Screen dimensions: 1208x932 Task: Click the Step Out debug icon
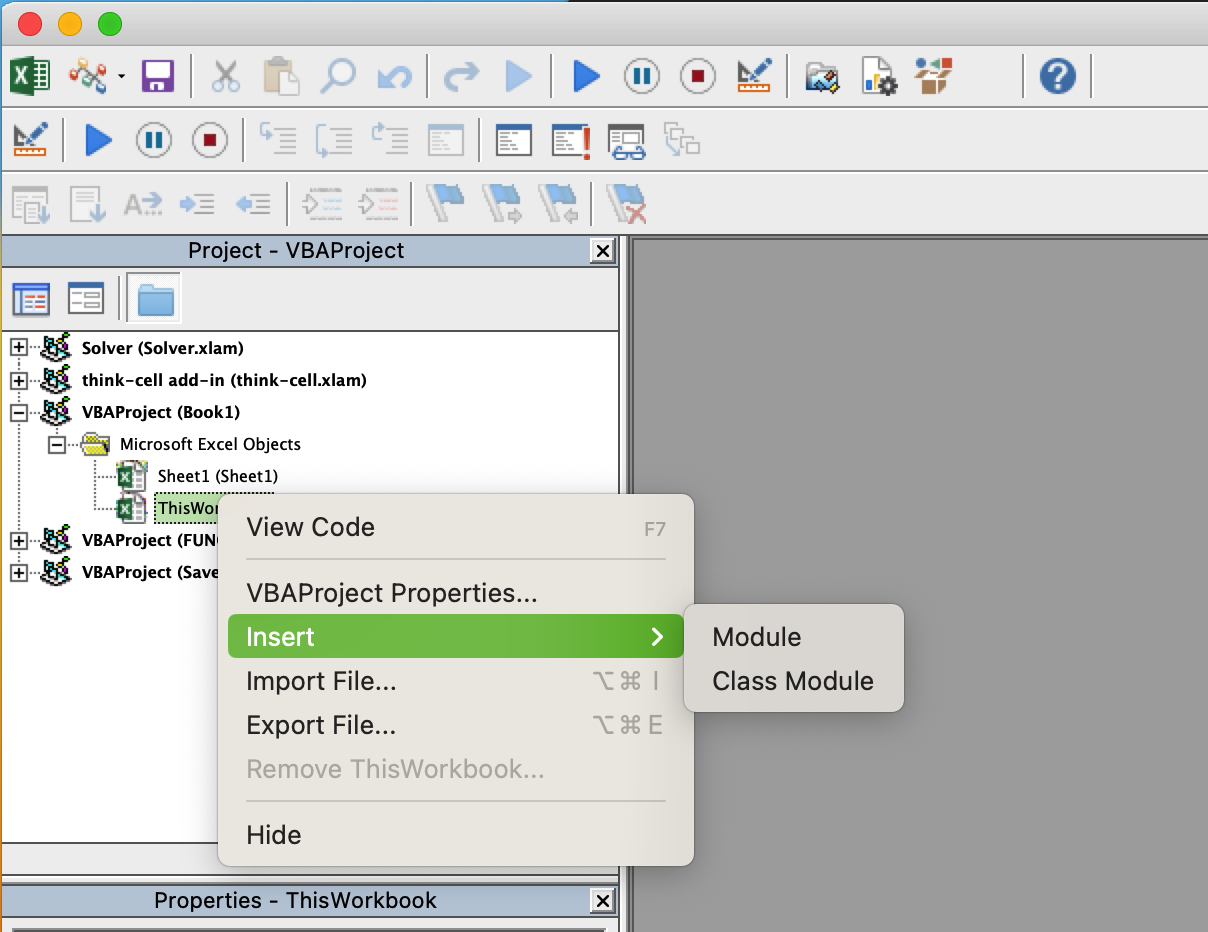[390, 139]
